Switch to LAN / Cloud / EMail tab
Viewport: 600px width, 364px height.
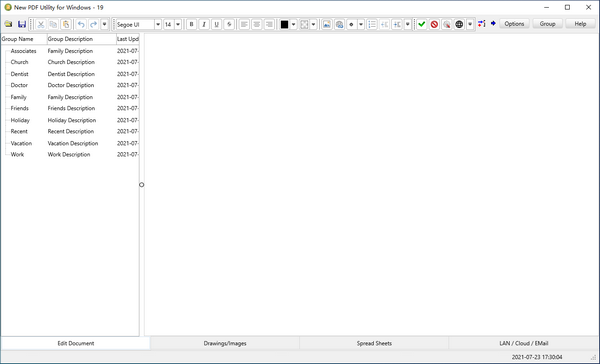pyautogui.click(x=523, y=343)
